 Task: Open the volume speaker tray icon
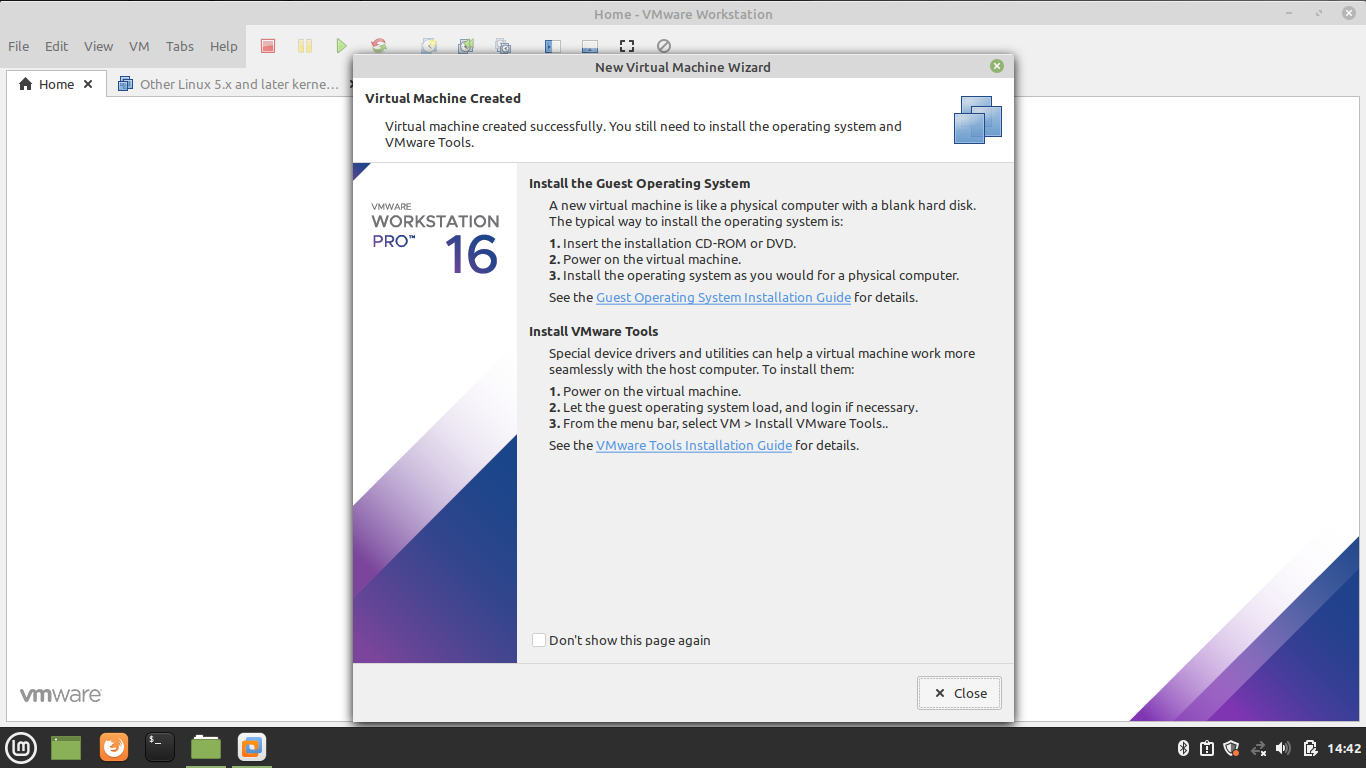coord(1284,748)
